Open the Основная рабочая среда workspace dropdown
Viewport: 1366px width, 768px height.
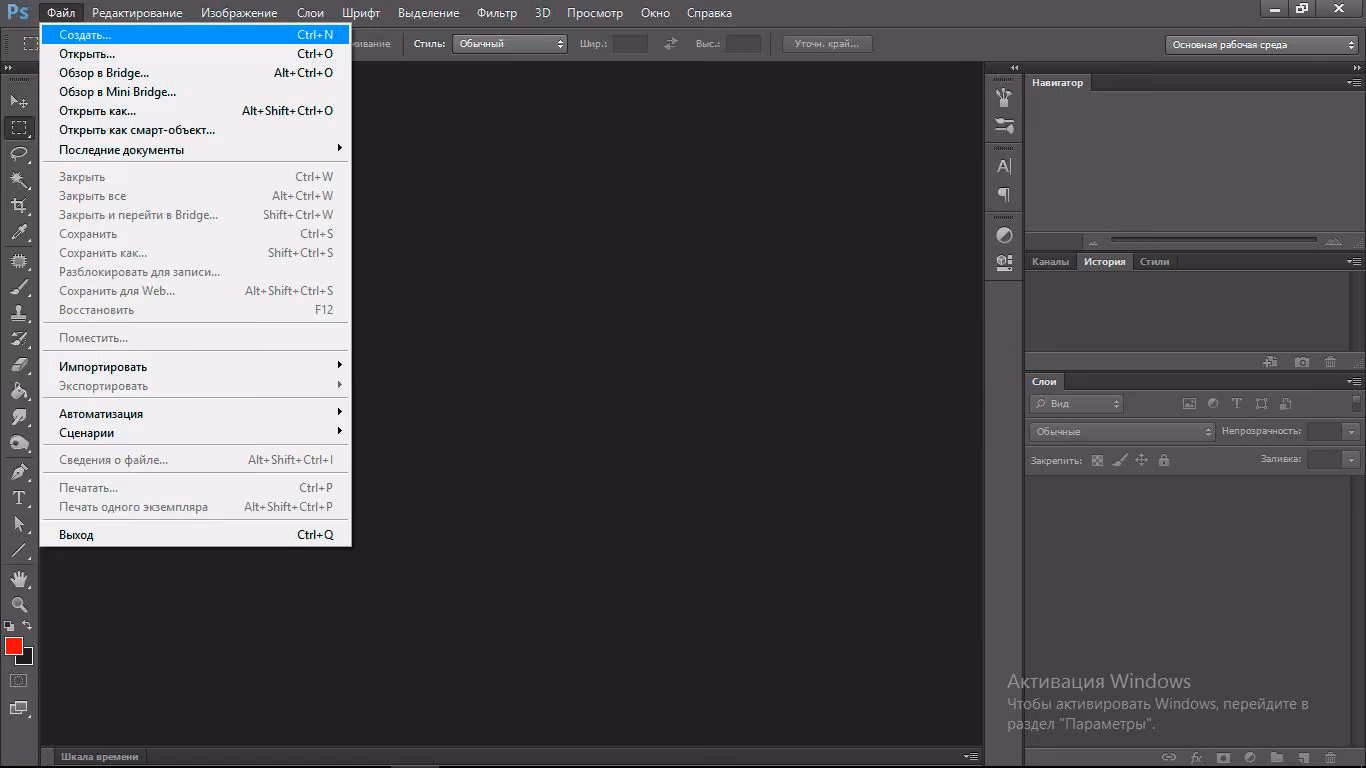[1262, 45]
